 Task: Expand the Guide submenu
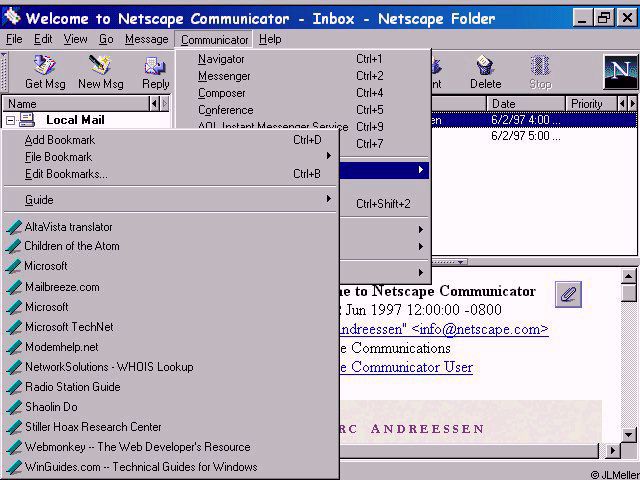click(x=328, y=199)
